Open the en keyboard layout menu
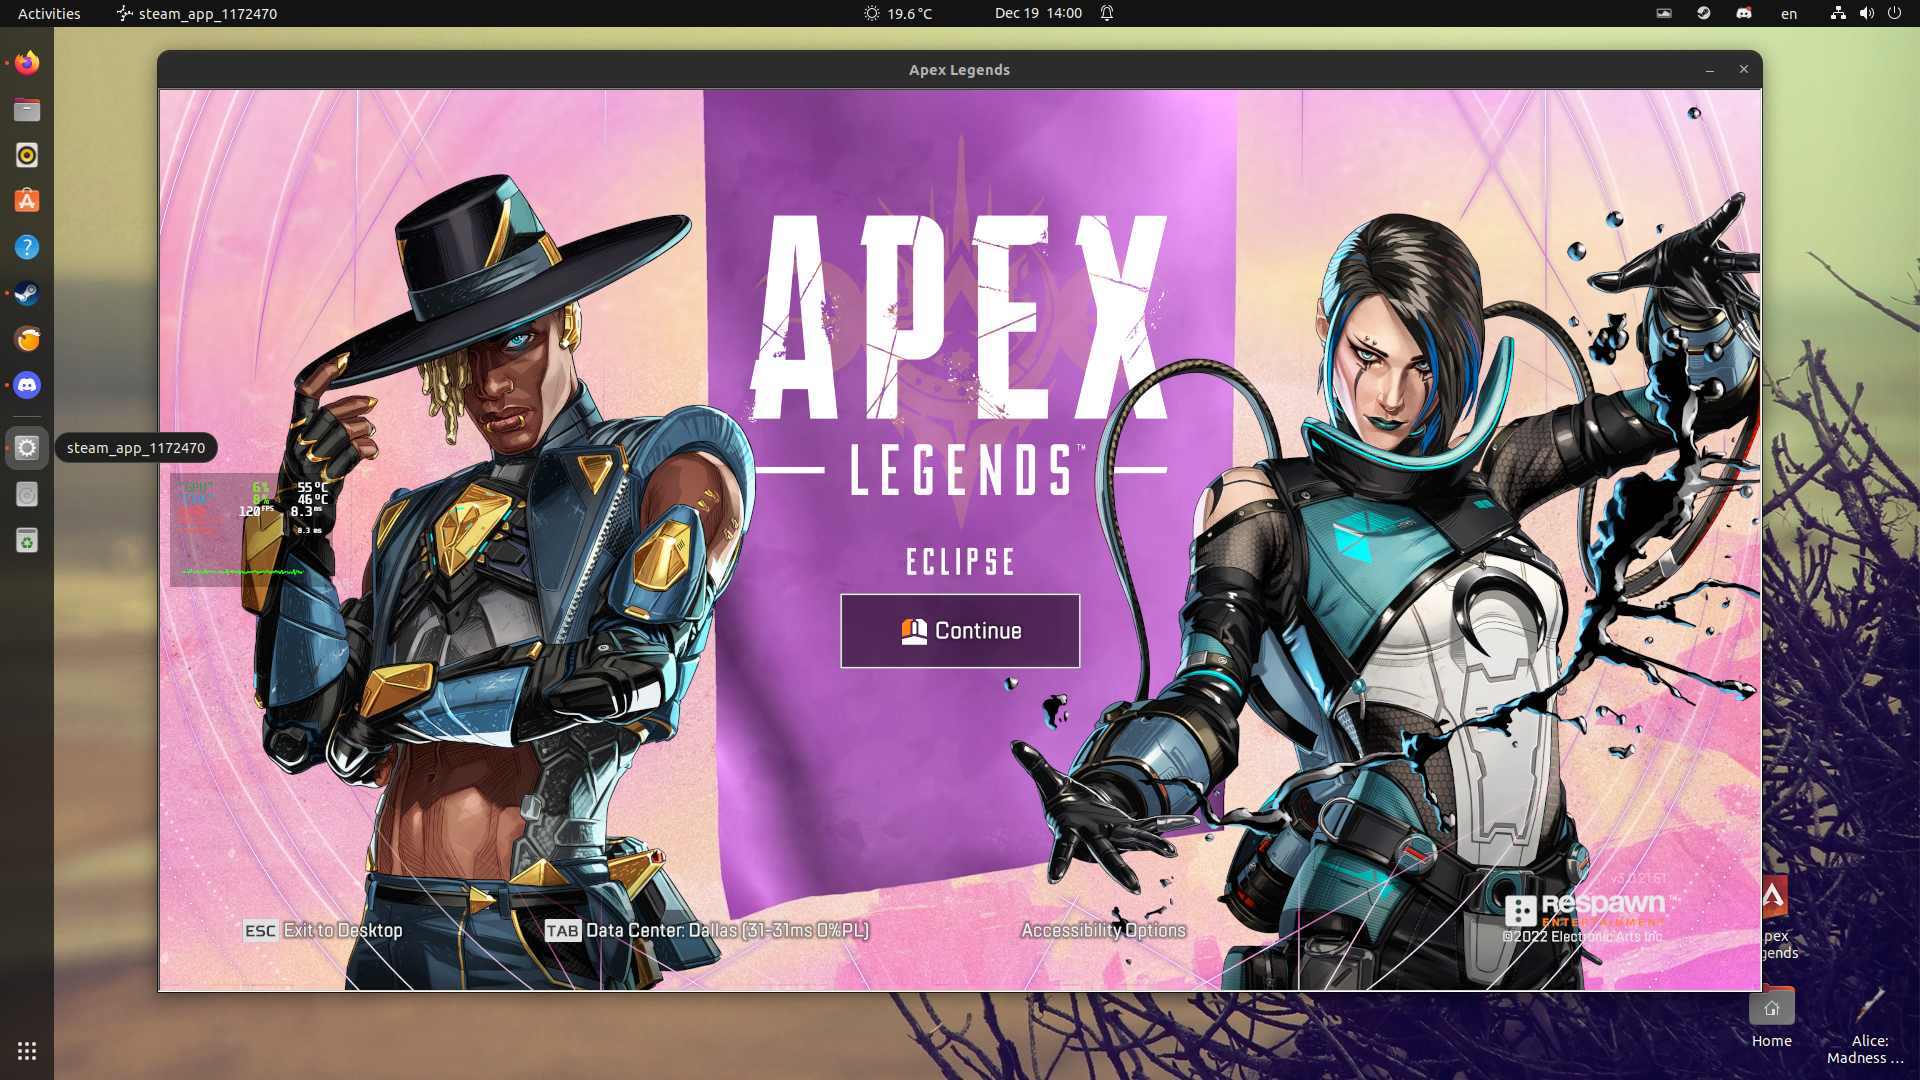Viewport: 1920px width, 1080px height. pyautogui.click(x=1789, y=13)
